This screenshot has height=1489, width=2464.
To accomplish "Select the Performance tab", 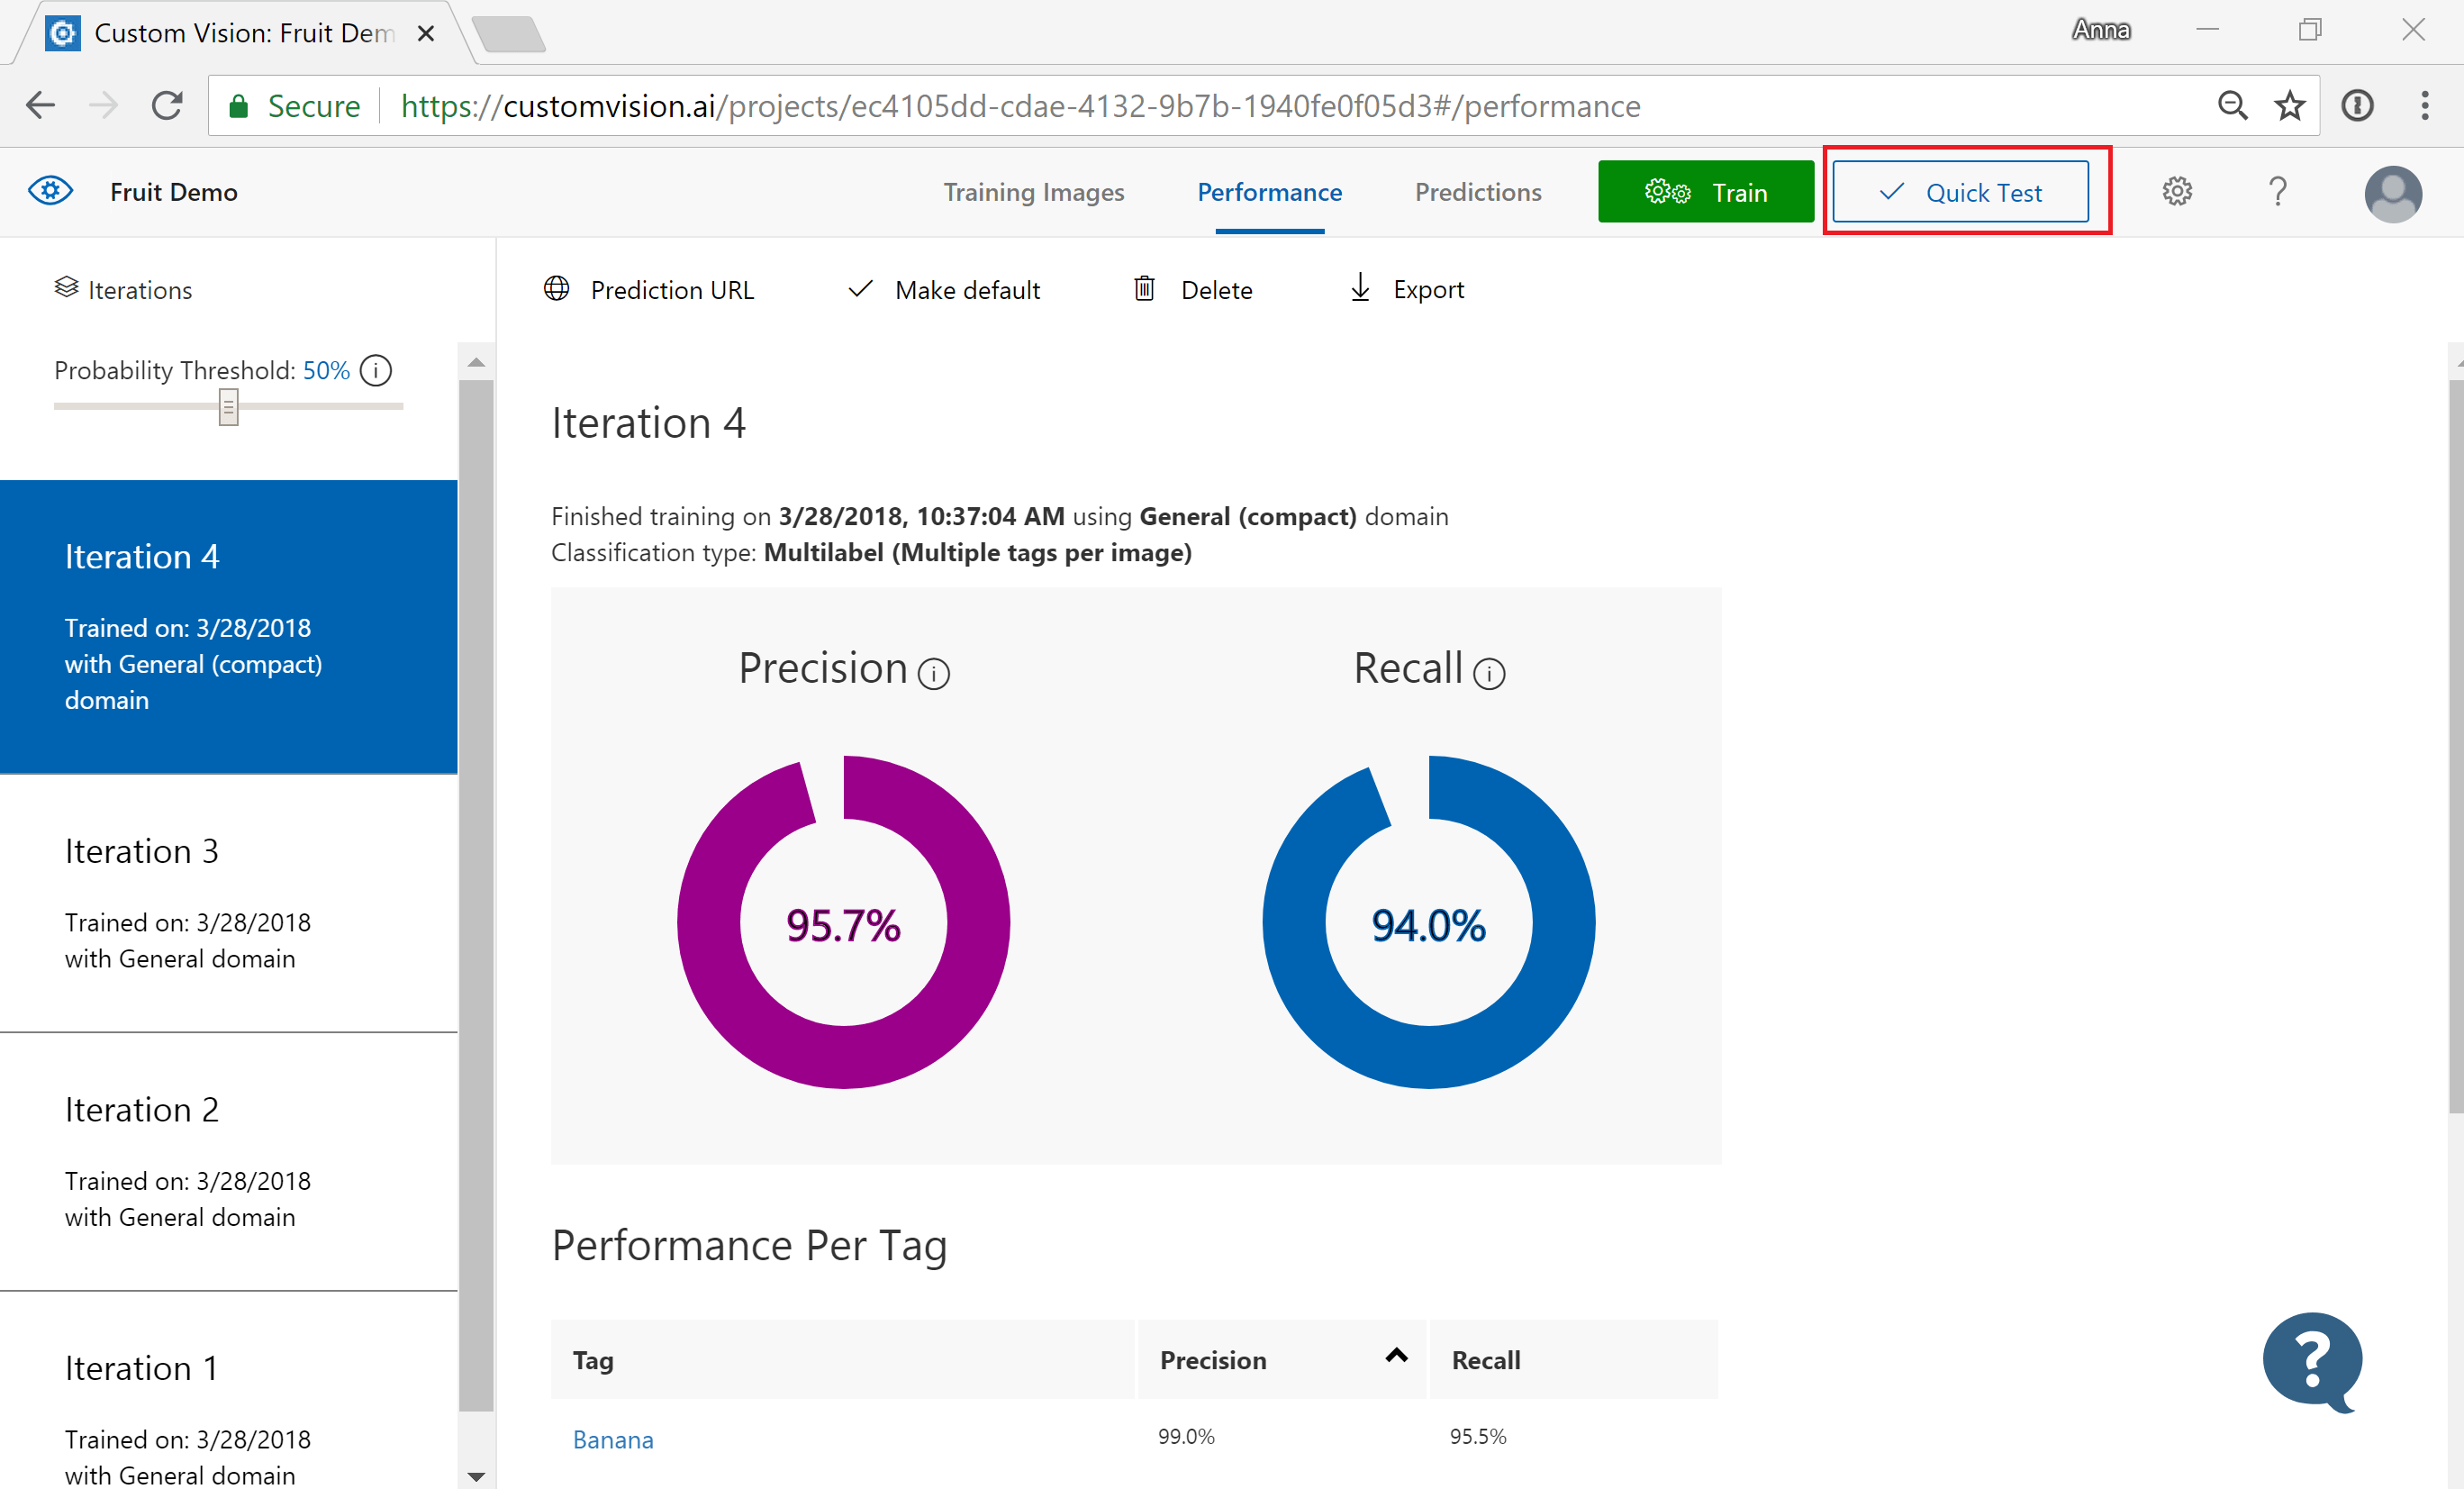I will pyautogui.click(x=1269, y=192).
